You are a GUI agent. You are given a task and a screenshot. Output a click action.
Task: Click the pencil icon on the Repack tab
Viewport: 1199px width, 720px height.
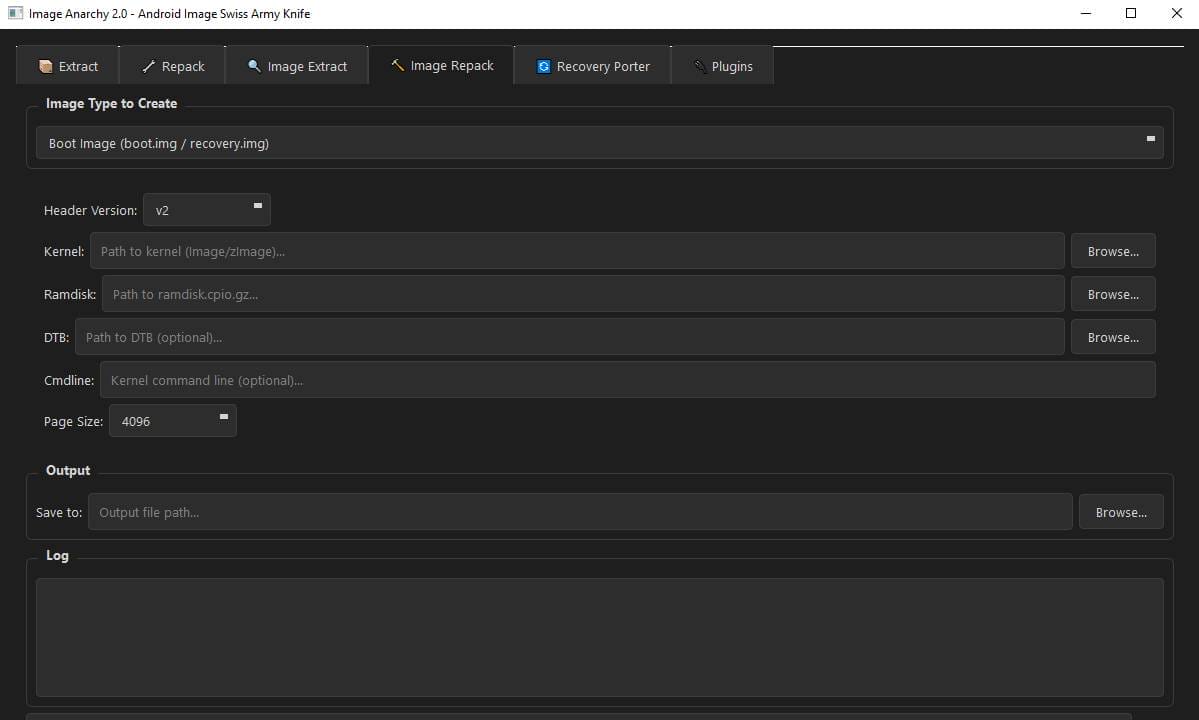(151, 66)
